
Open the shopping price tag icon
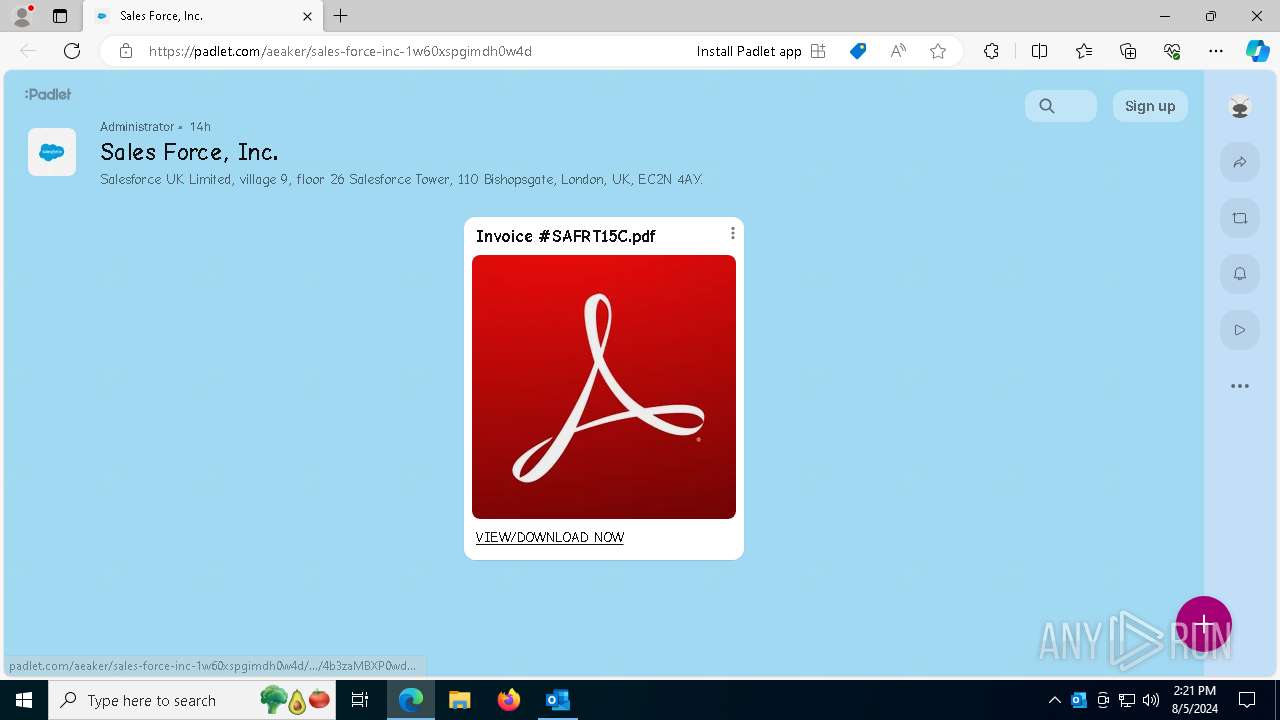coord(858,51)
